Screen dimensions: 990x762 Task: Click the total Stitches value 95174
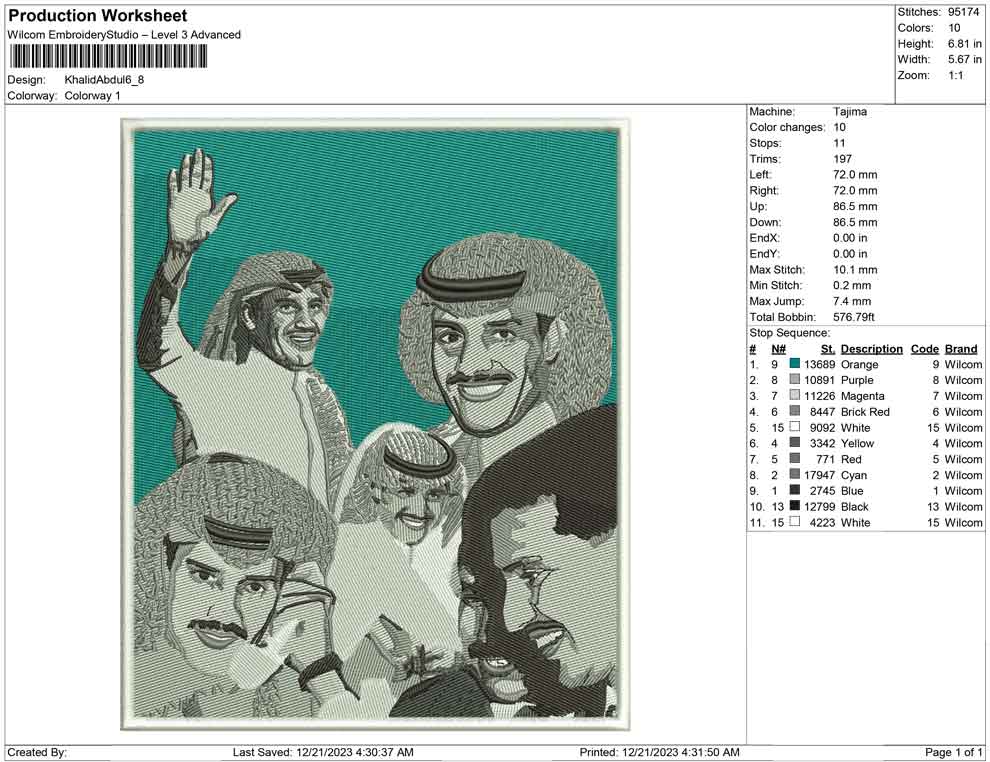pos(965,12)
